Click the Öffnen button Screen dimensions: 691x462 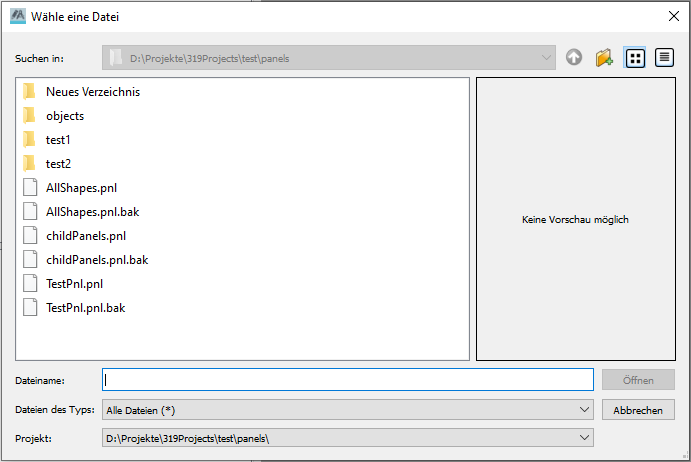(638, 380)
